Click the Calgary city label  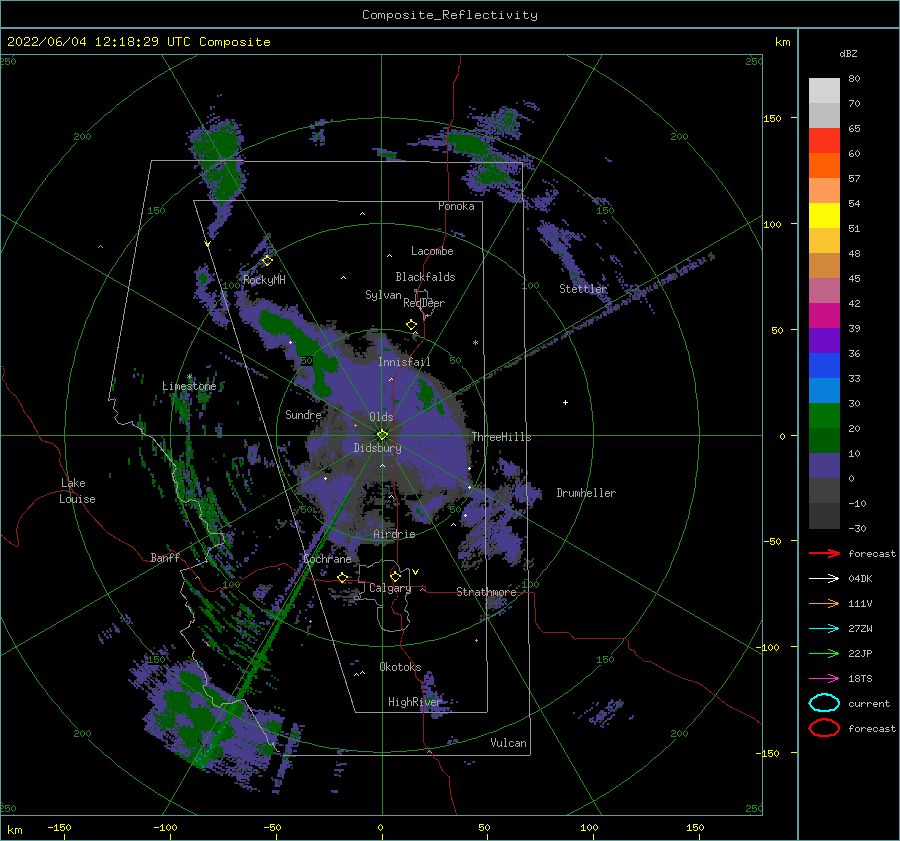(390, 588)
